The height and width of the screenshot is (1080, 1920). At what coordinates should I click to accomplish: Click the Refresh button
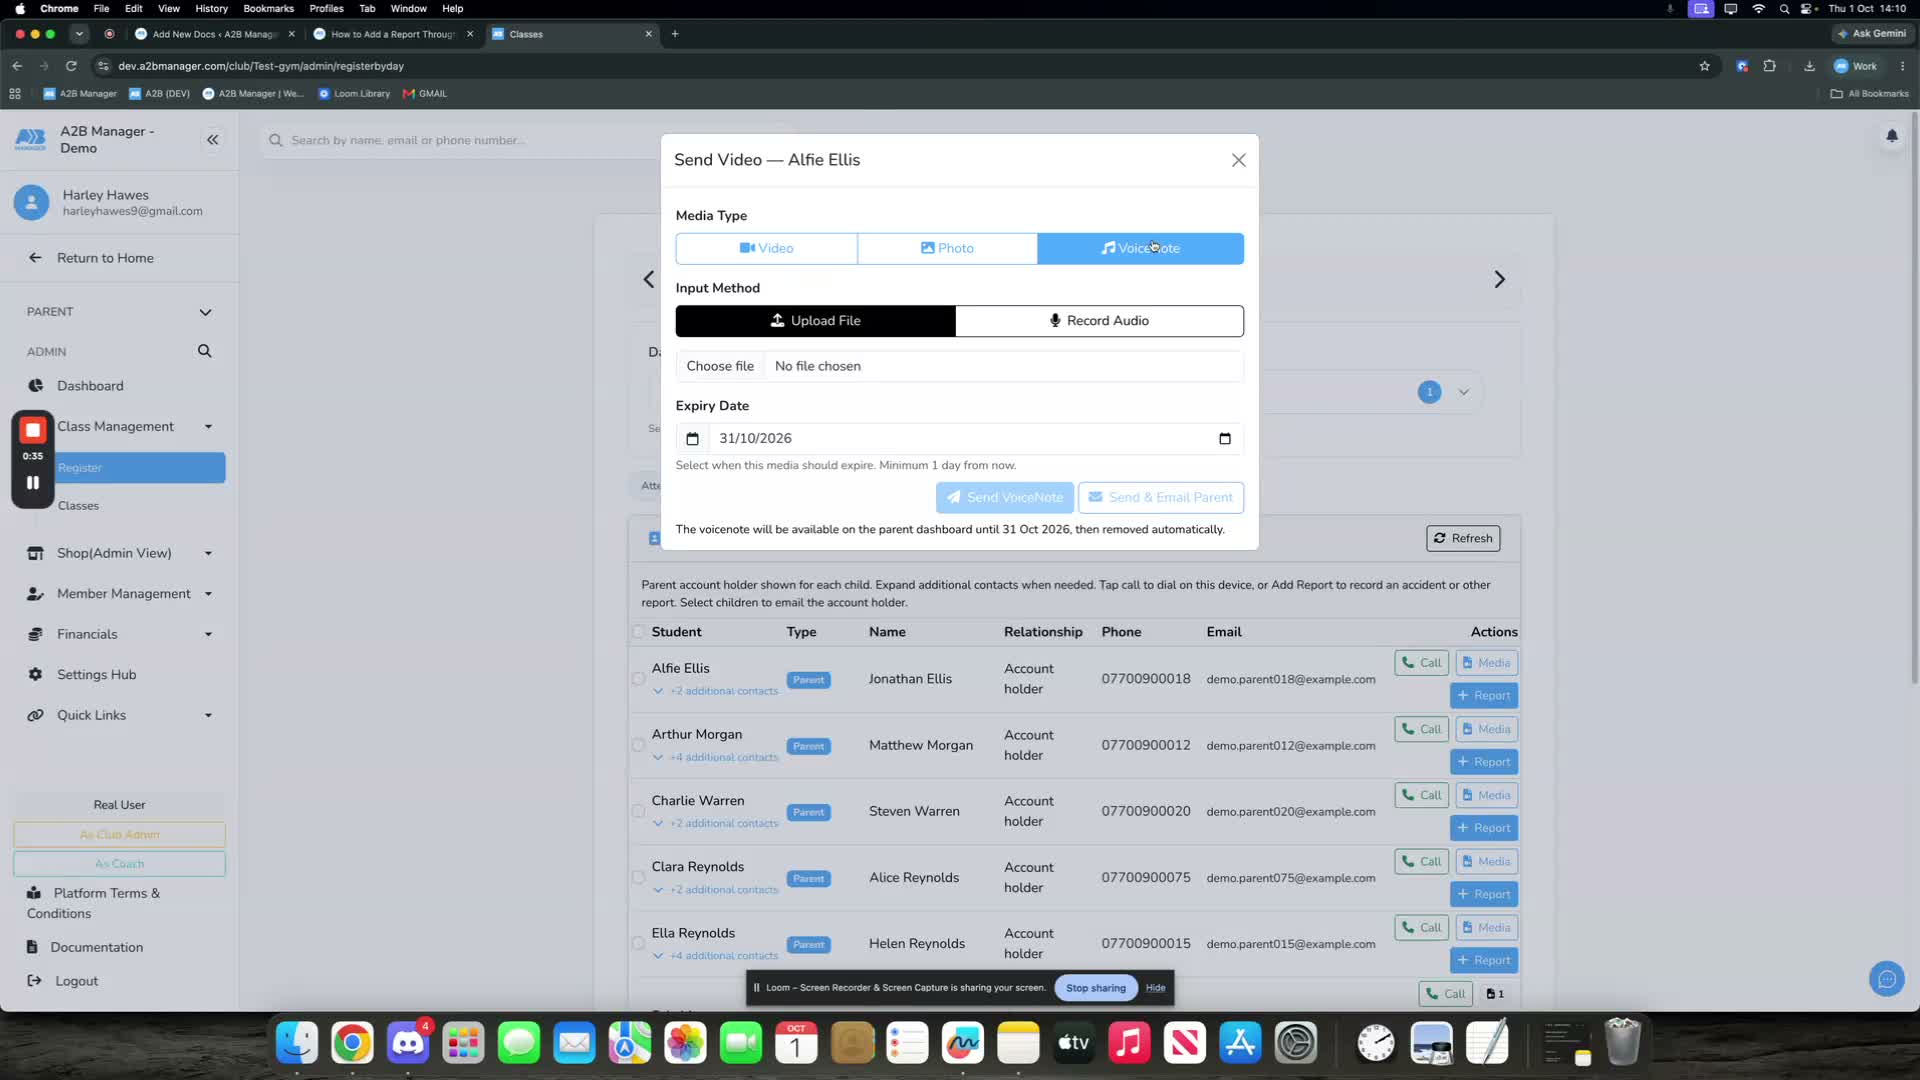[x=1462, y=538]
